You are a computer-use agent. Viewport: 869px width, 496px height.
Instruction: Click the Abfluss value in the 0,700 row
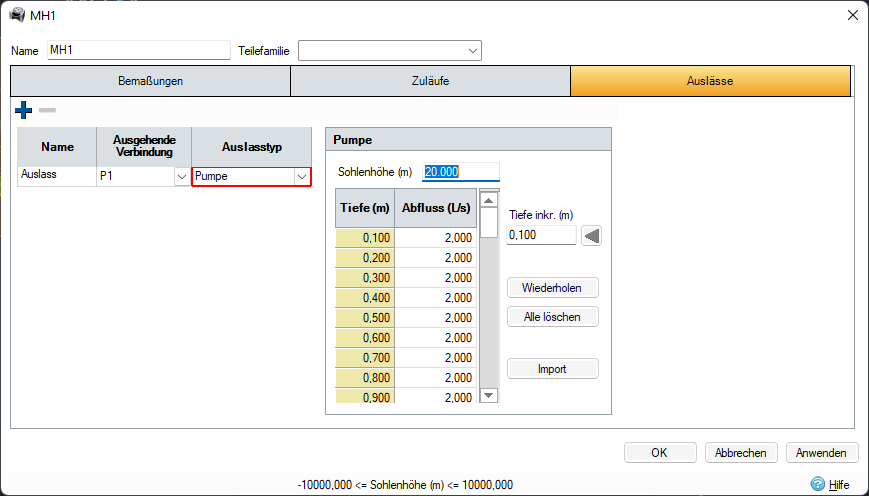click(x=436, y=357)
